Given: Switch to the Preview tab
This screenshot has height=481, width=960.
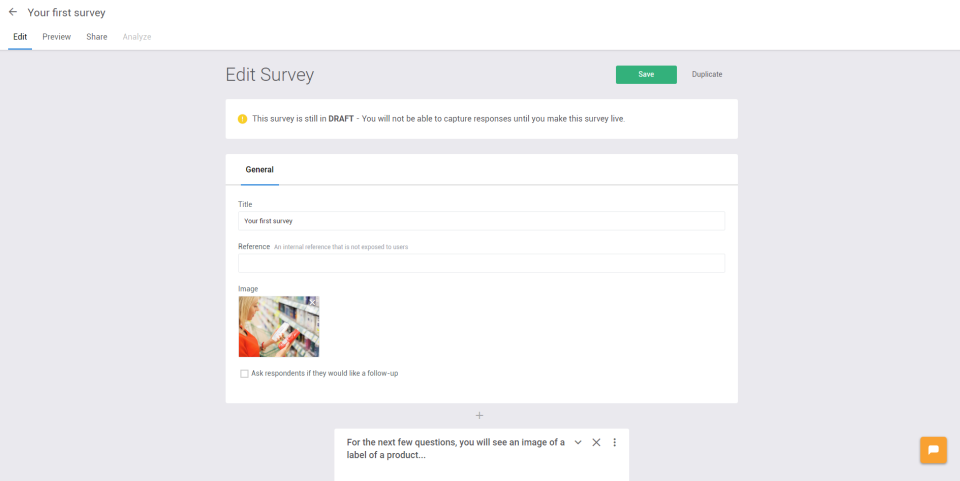Looking at the screenshot, I should point(56,37).
